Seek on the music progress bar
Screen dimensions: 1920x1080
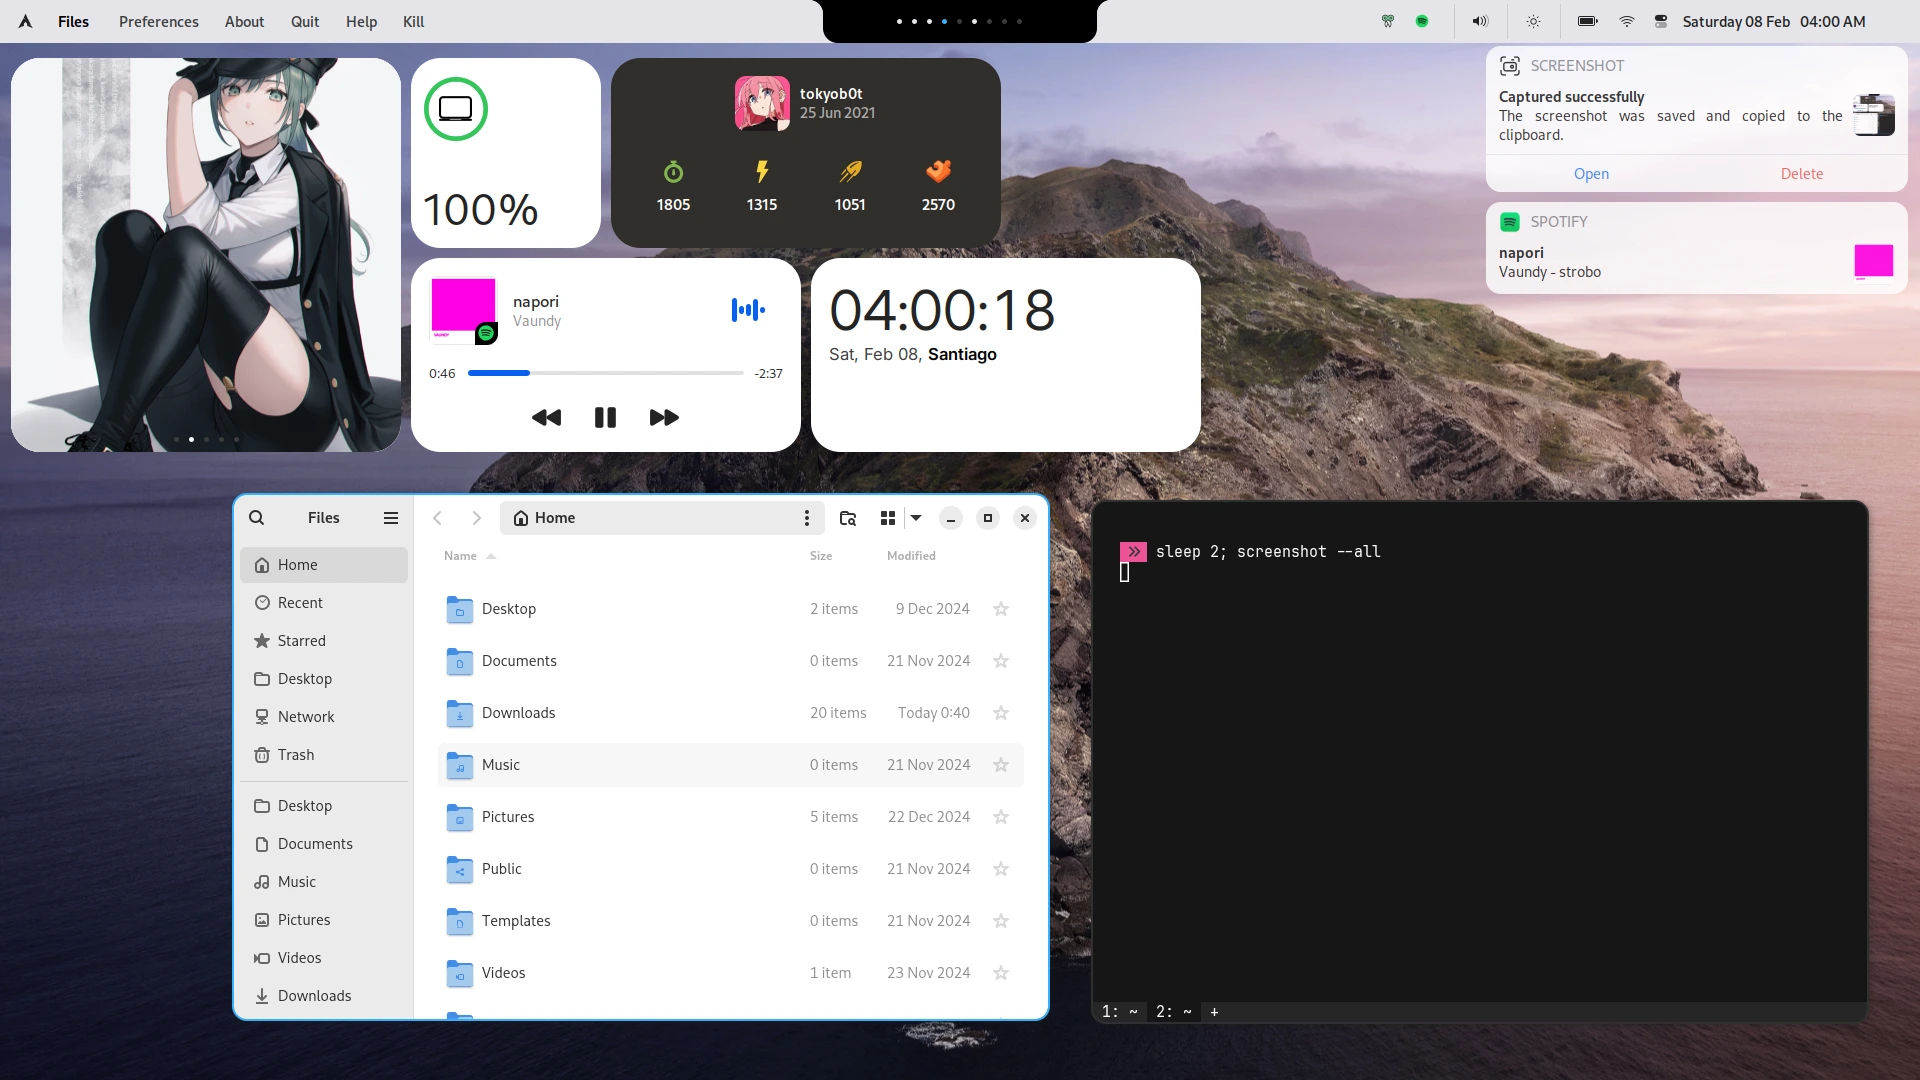point(605,373)
